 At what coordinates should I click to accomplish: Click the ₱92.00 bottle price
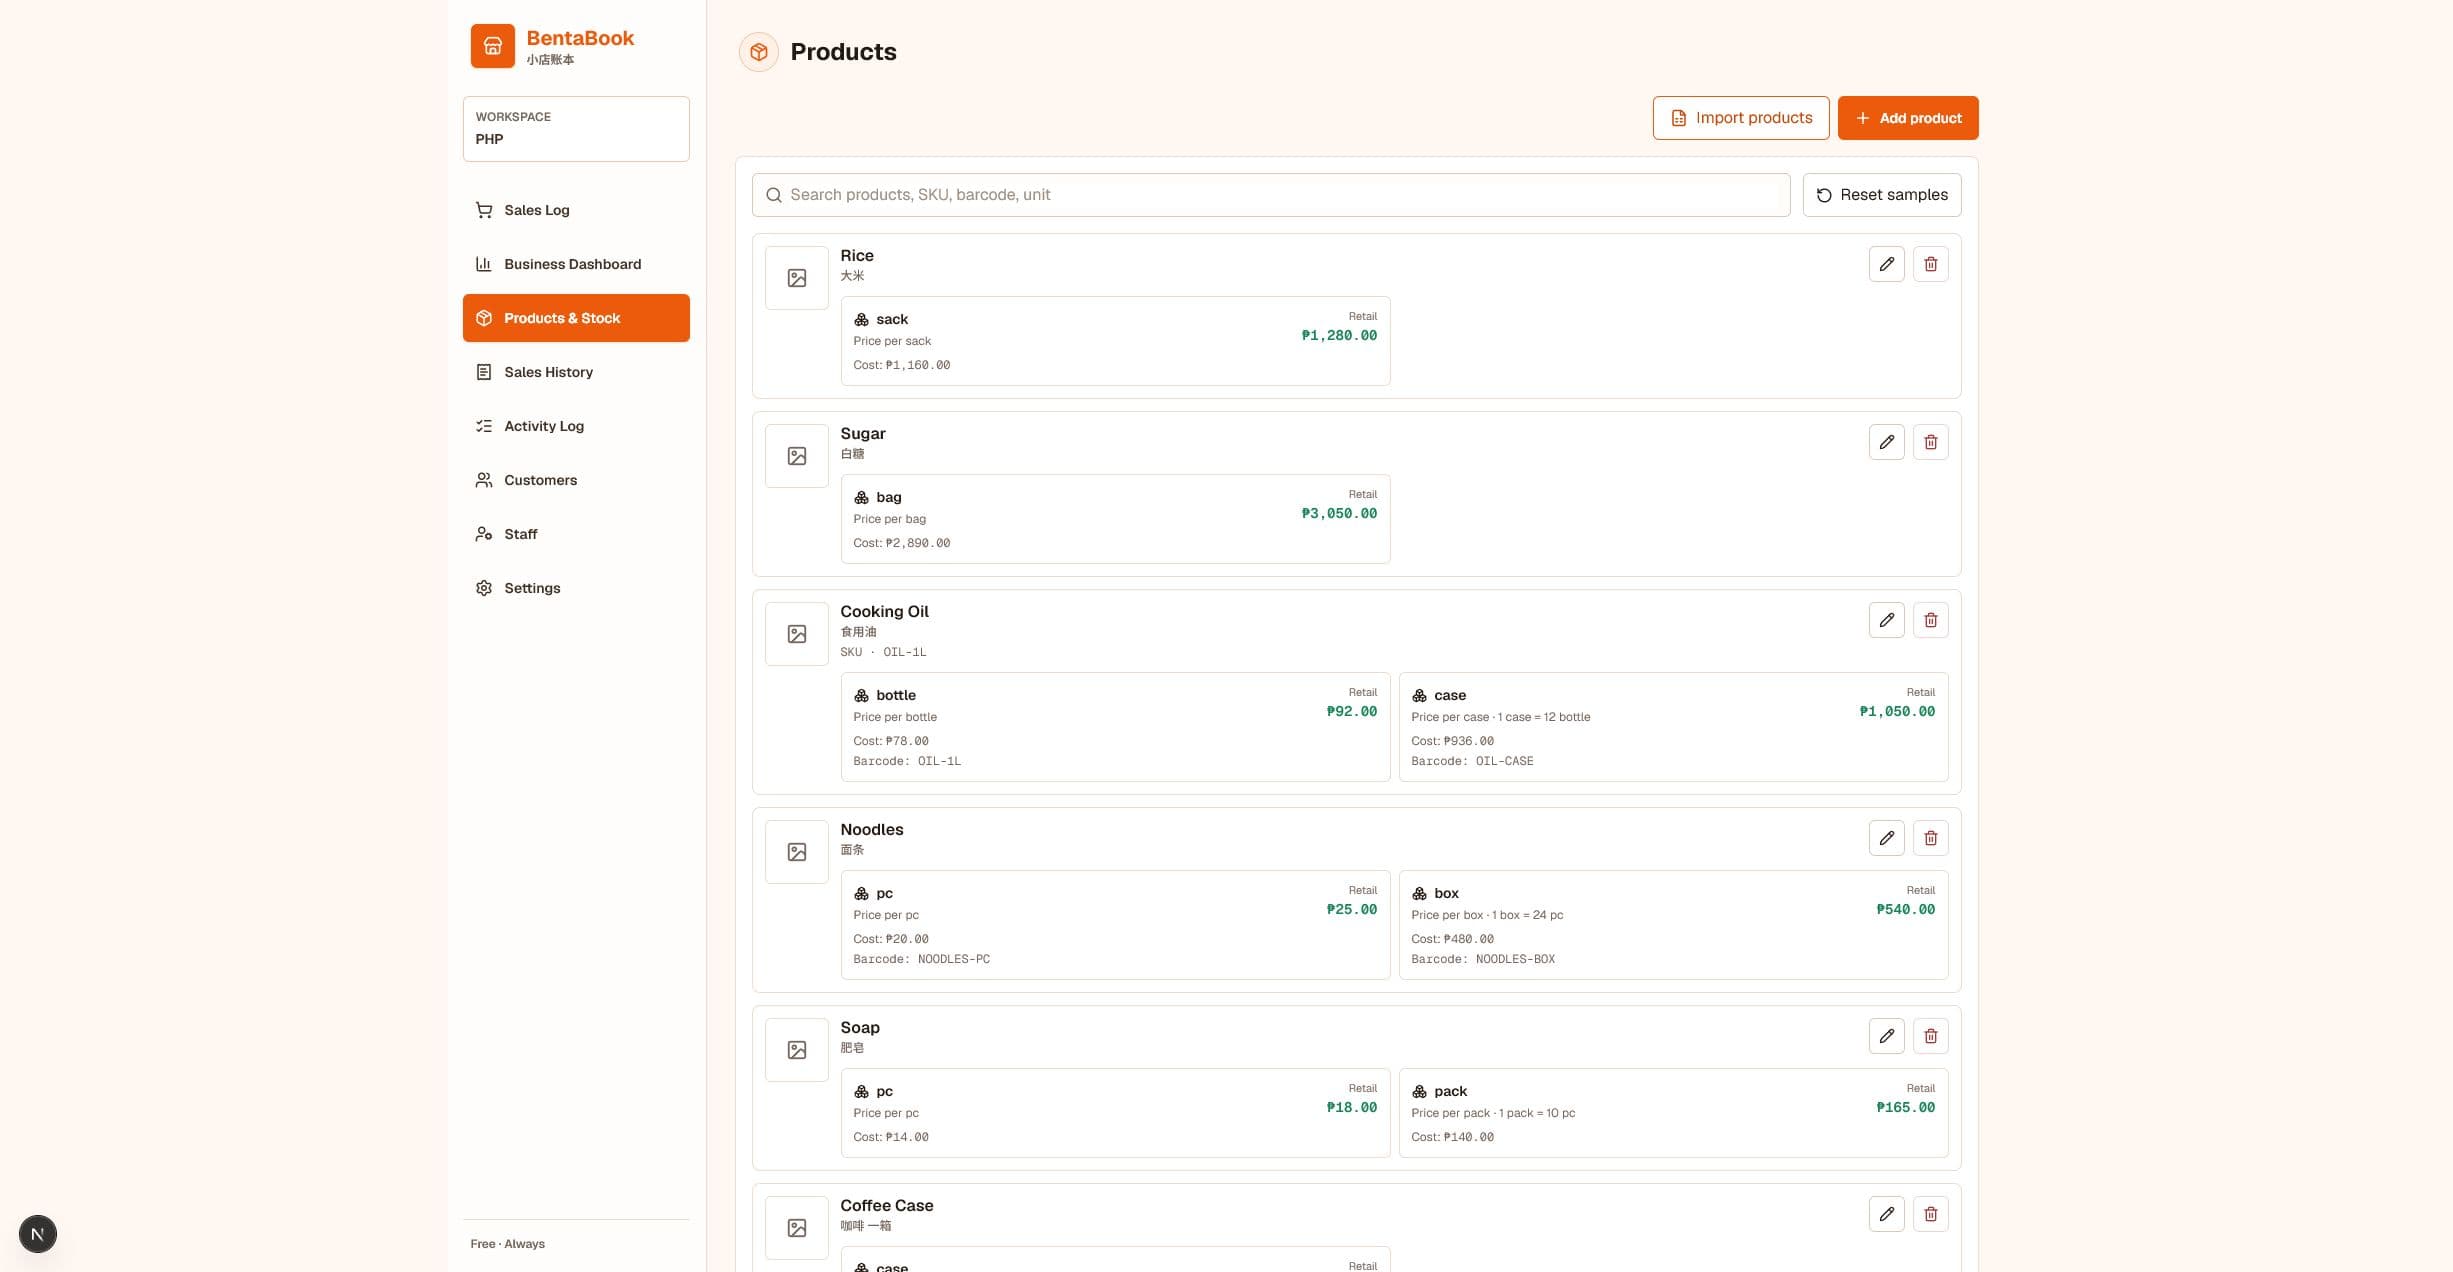click(x=1351, y=712)
